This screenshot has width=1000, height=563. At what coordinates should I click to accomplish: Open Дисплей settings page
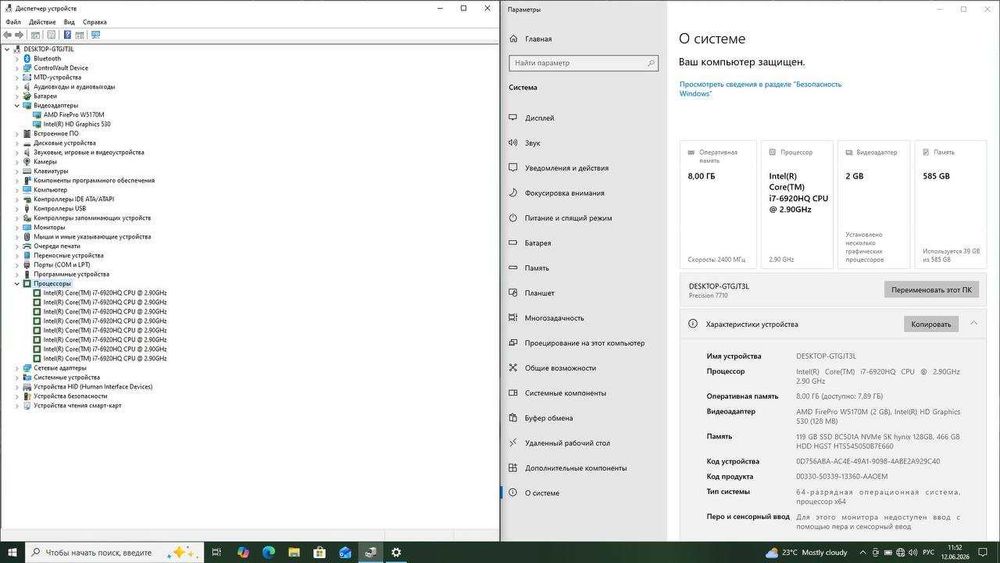click(x=540, y=118)
